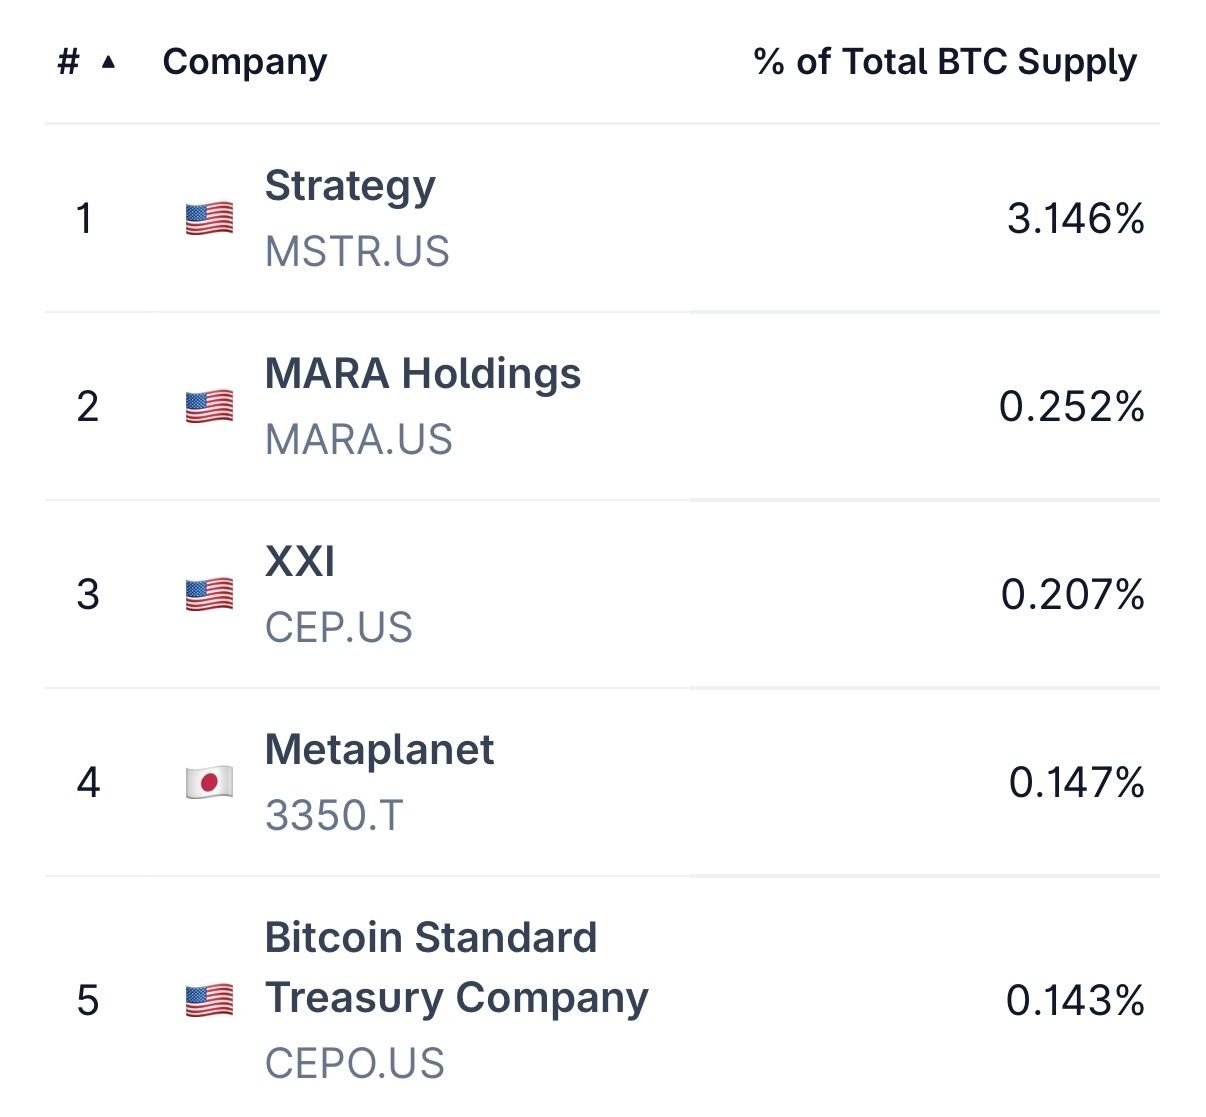
Task: Click US flag beside Bitcoin Standard Treasury
Action: [209, 1000]
